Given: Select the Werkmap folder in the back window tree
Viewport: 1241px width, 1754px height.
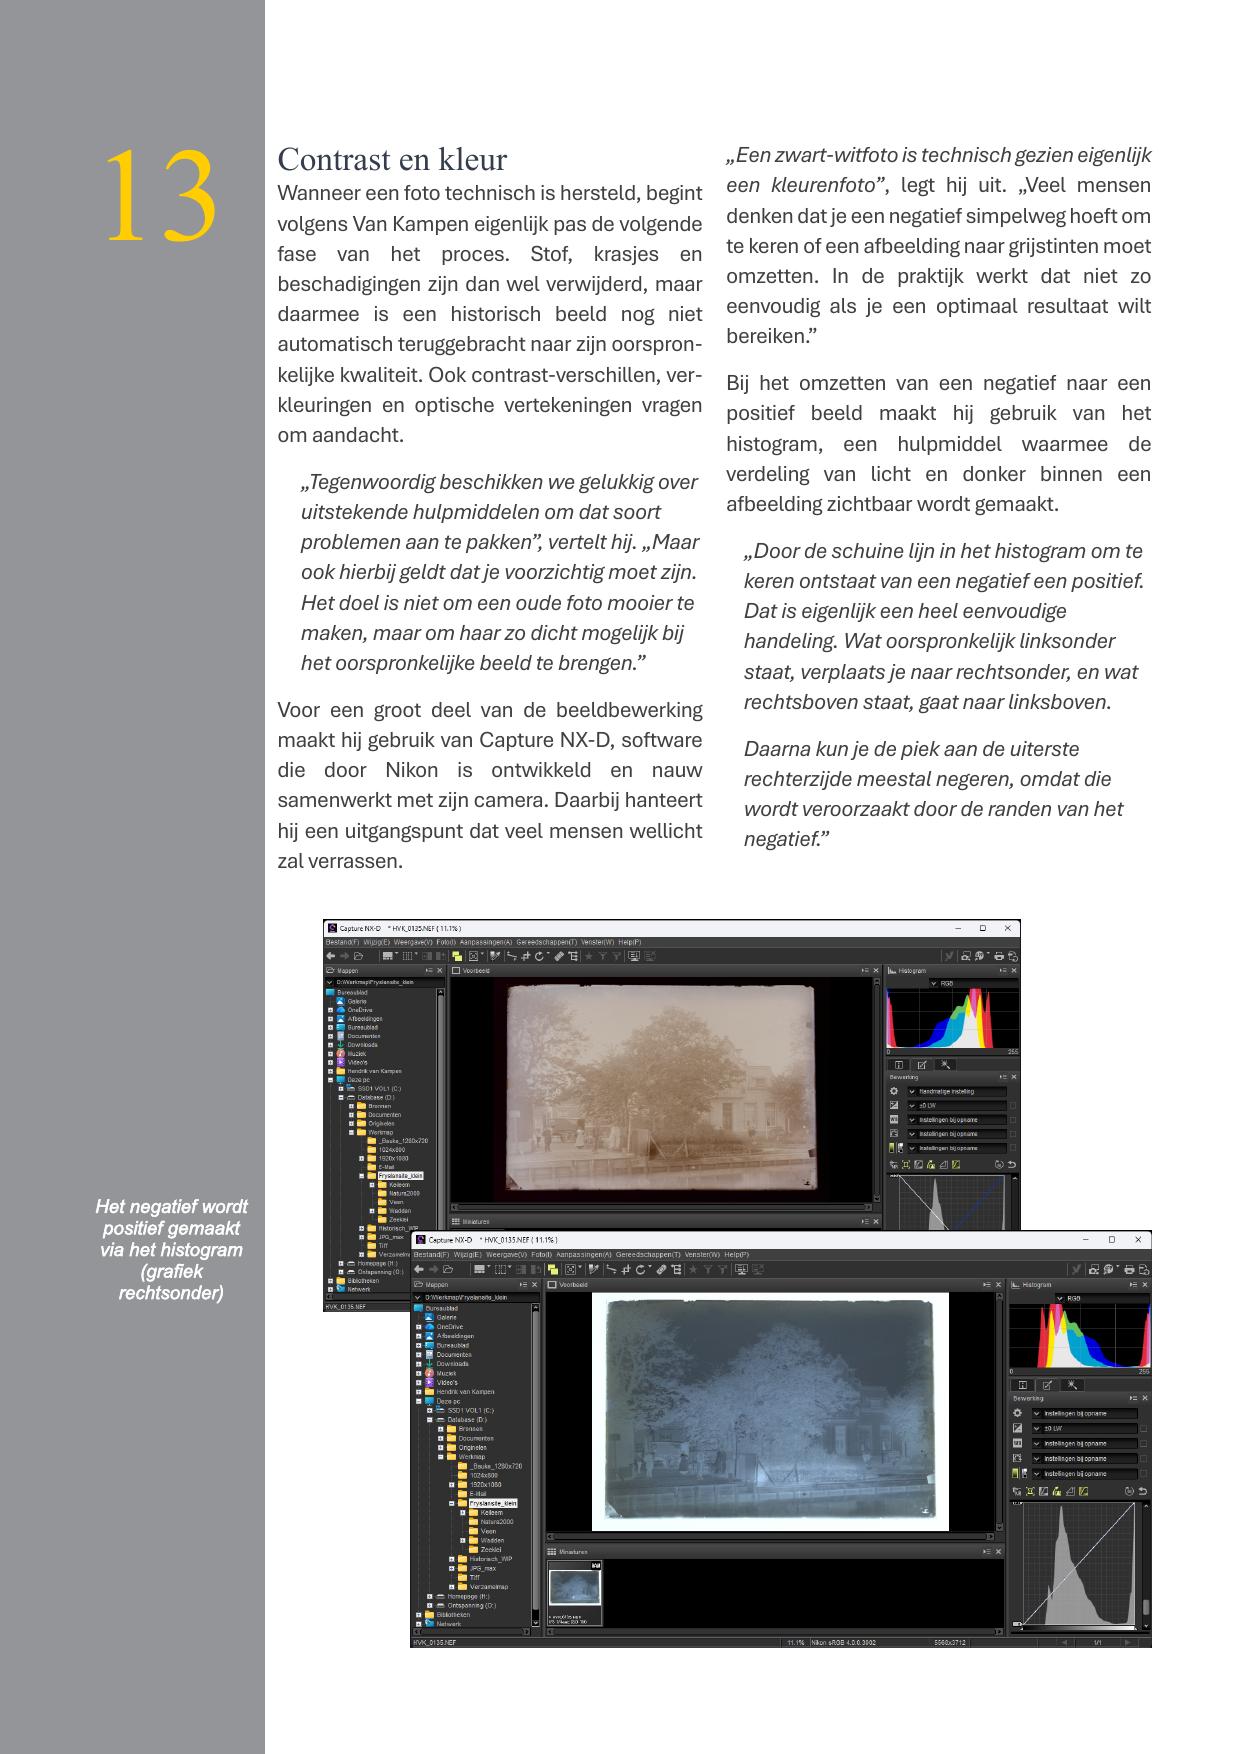Looking at the screenshot, I should point(380,1132).
